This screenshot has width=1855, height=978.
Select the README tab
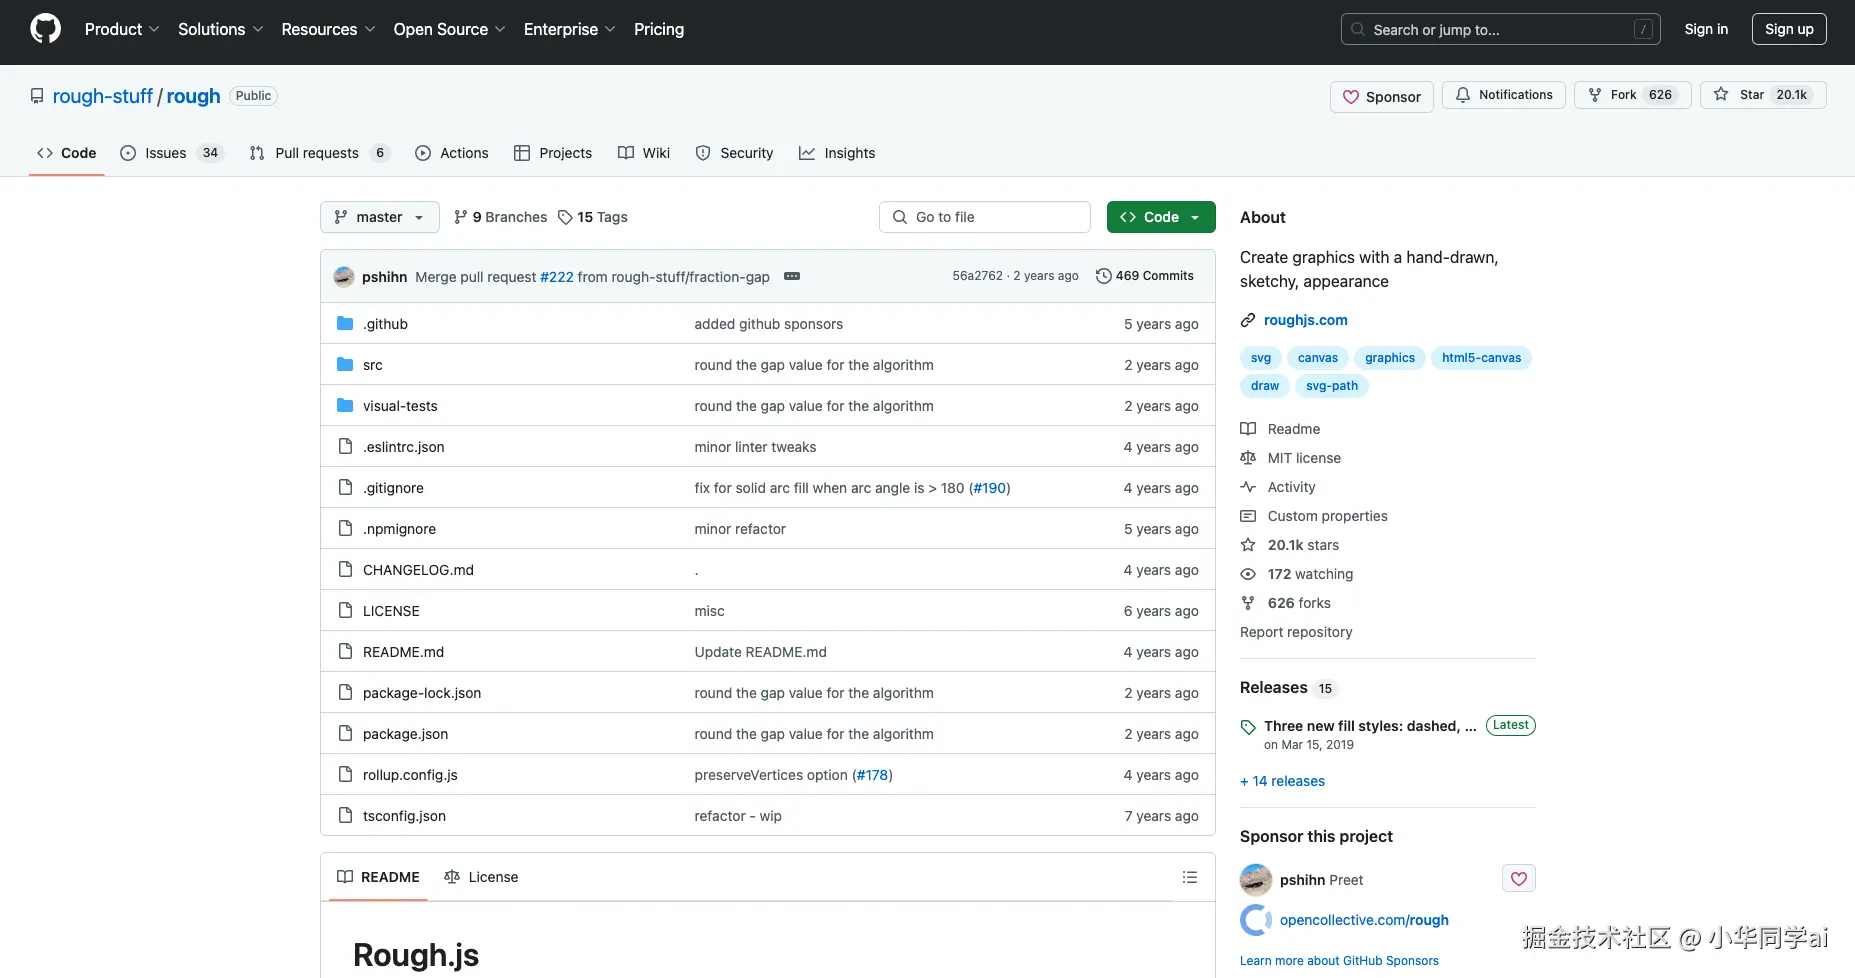tap(378, 877)
